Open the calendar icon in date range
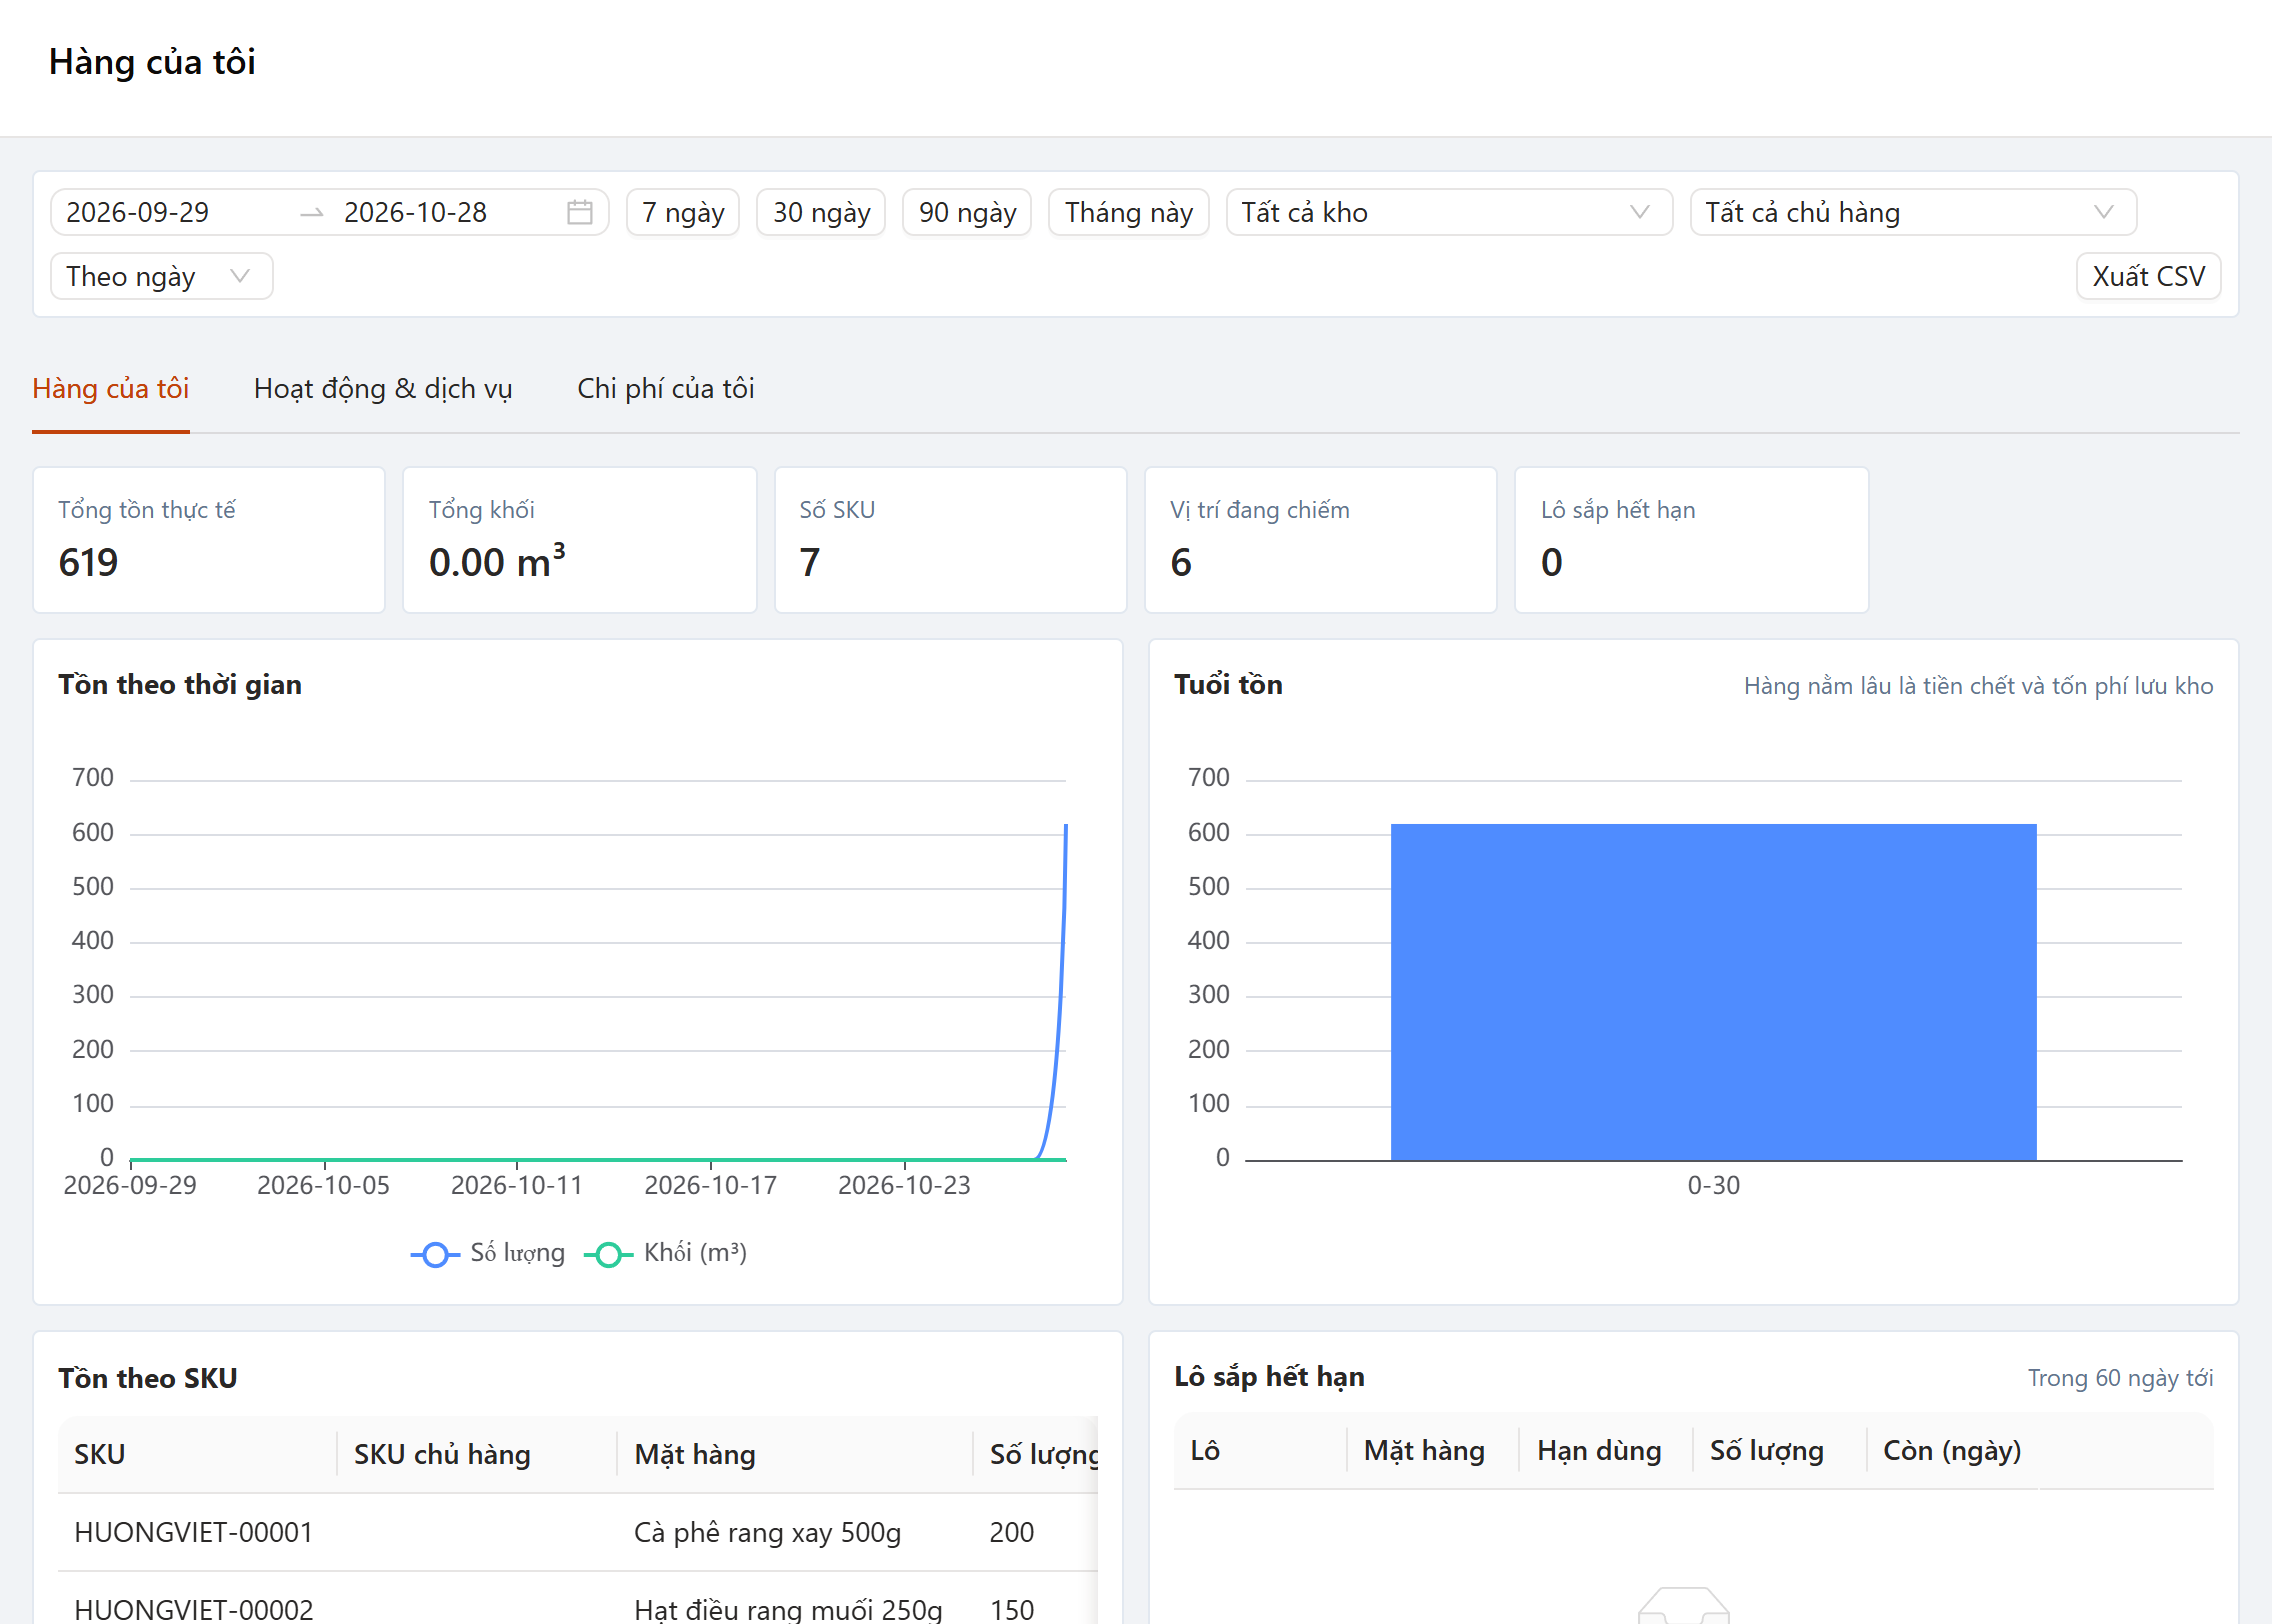The width and height of the screenshot is (2272, 1624). coord(580,212)
